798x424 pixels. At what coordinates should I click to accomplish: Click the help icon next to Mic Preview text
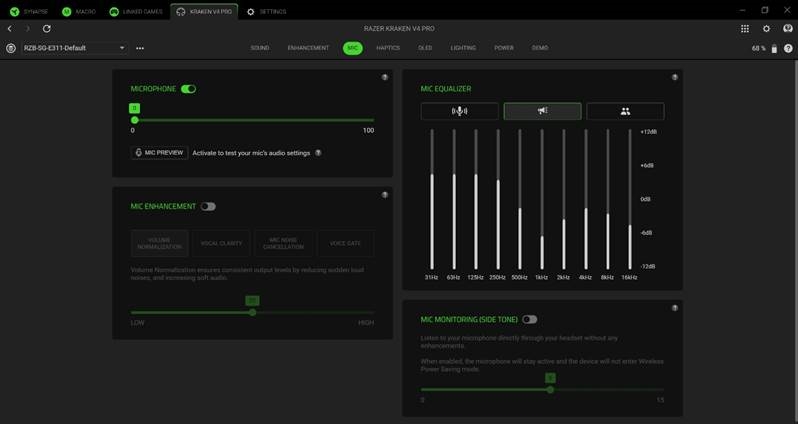click(318, 153)
